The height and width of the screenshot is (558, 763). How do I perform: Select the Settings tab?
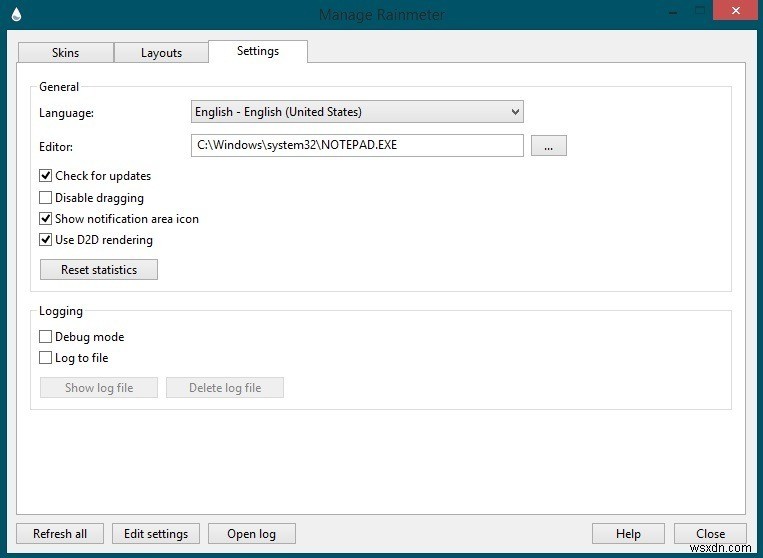pyautogui.click(x=258, y=51)
